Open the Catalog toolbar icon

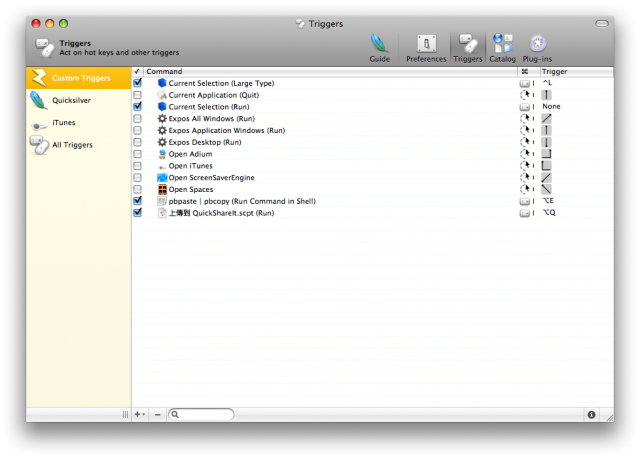pos(502,48)
